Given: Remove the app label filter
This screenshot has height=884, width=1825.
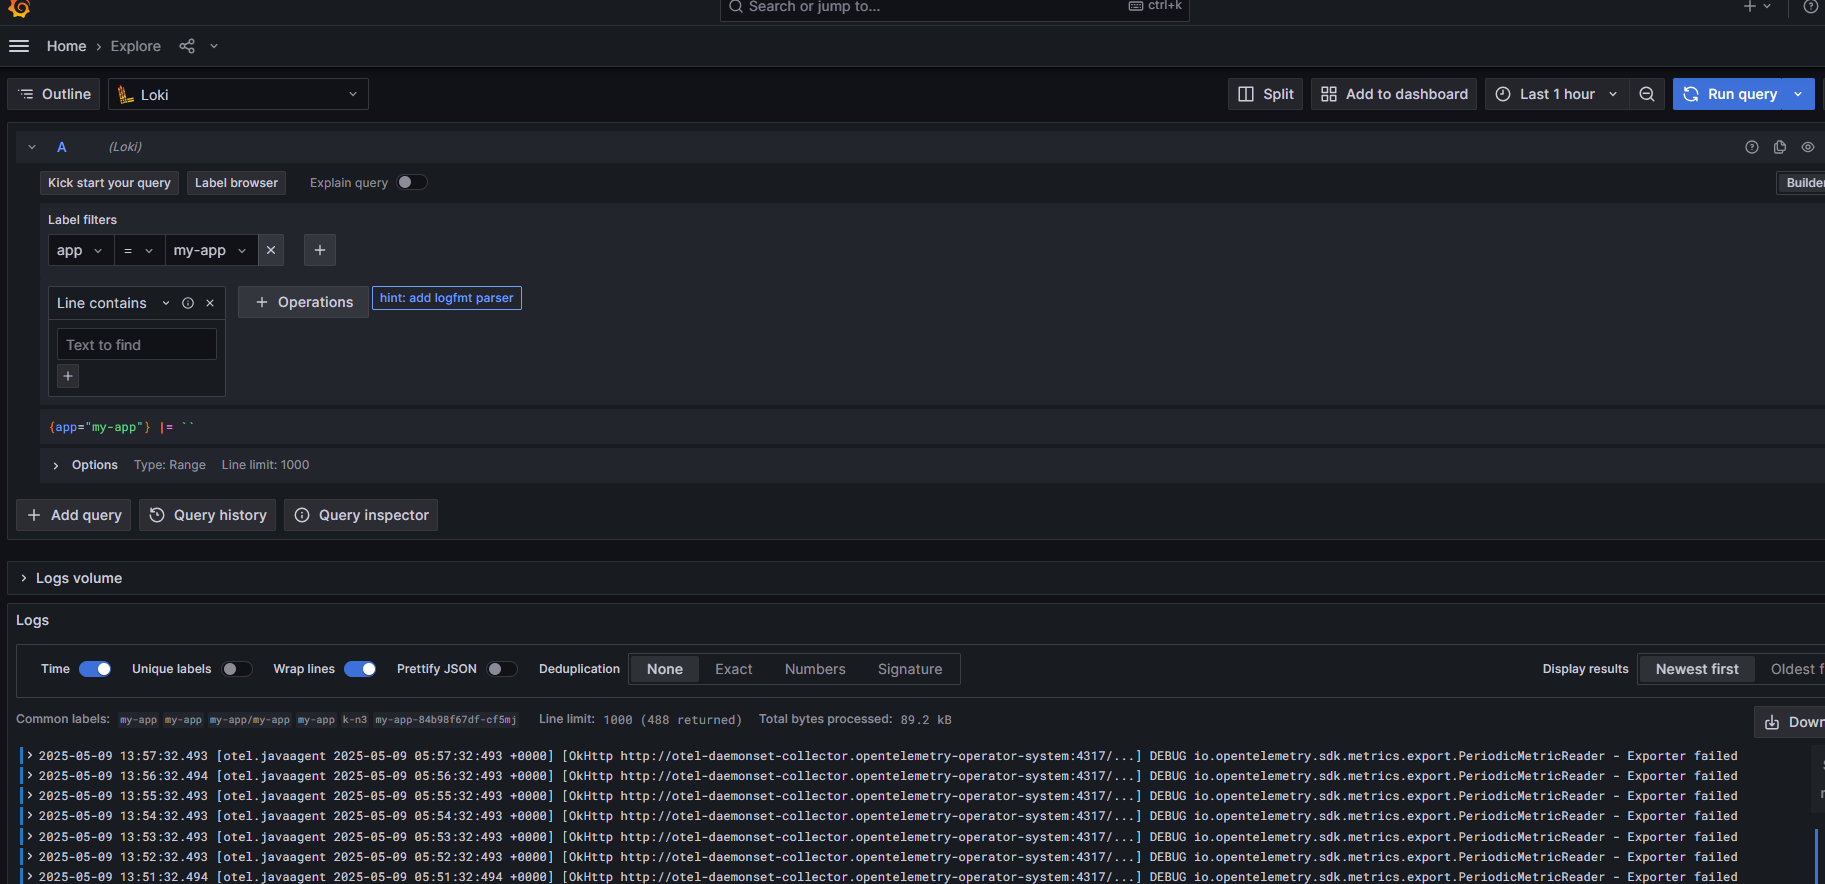Looking at the screenshot, I should click(271, 250).
